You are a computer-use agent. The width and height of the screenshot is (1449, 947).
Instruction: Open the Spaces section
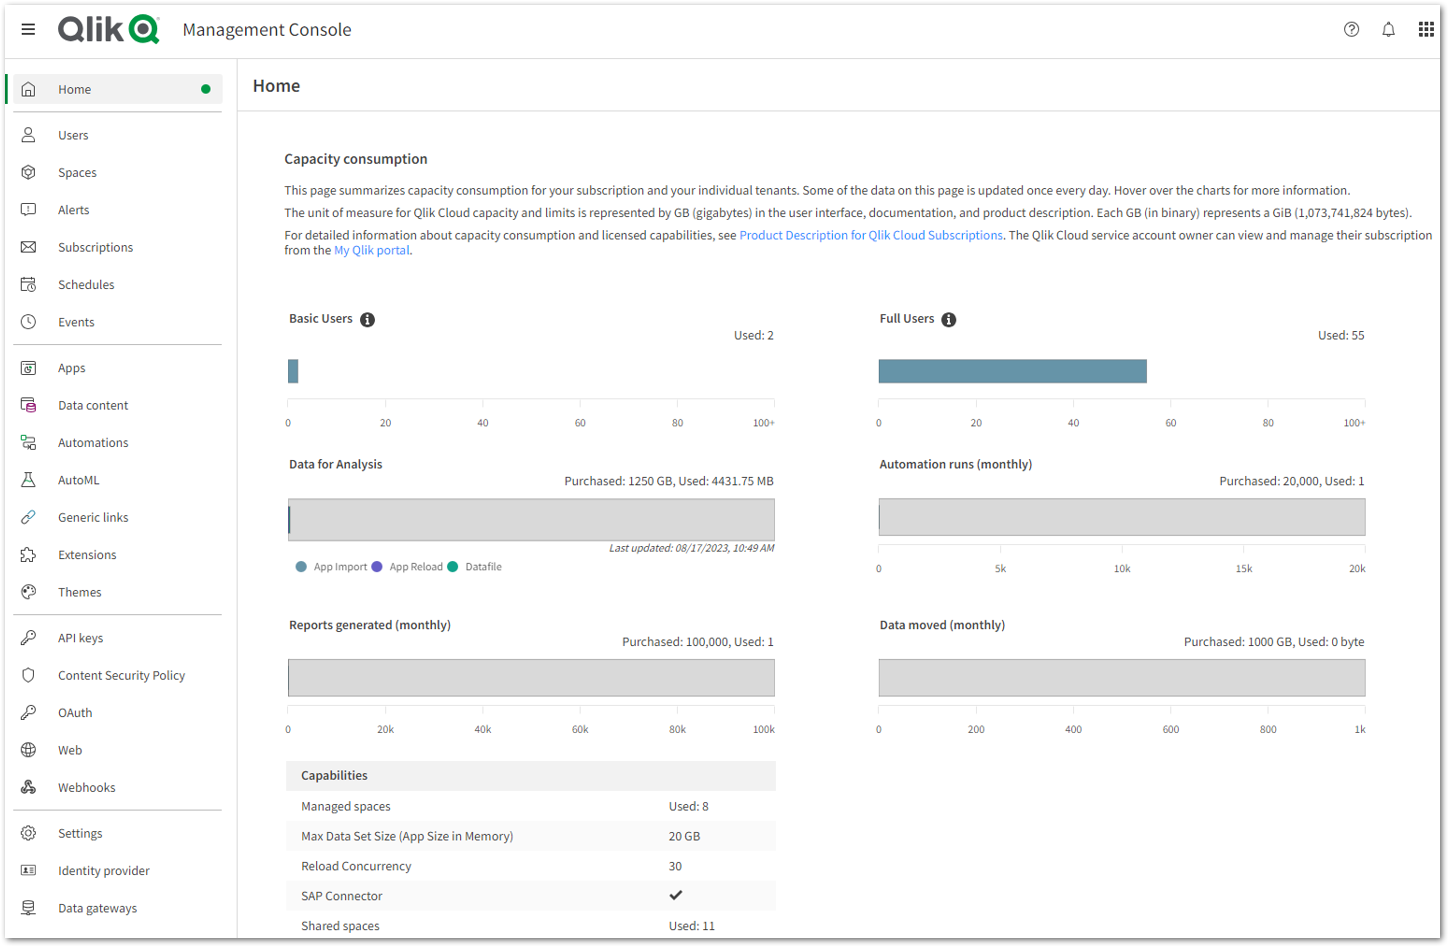tap(78, 172)
